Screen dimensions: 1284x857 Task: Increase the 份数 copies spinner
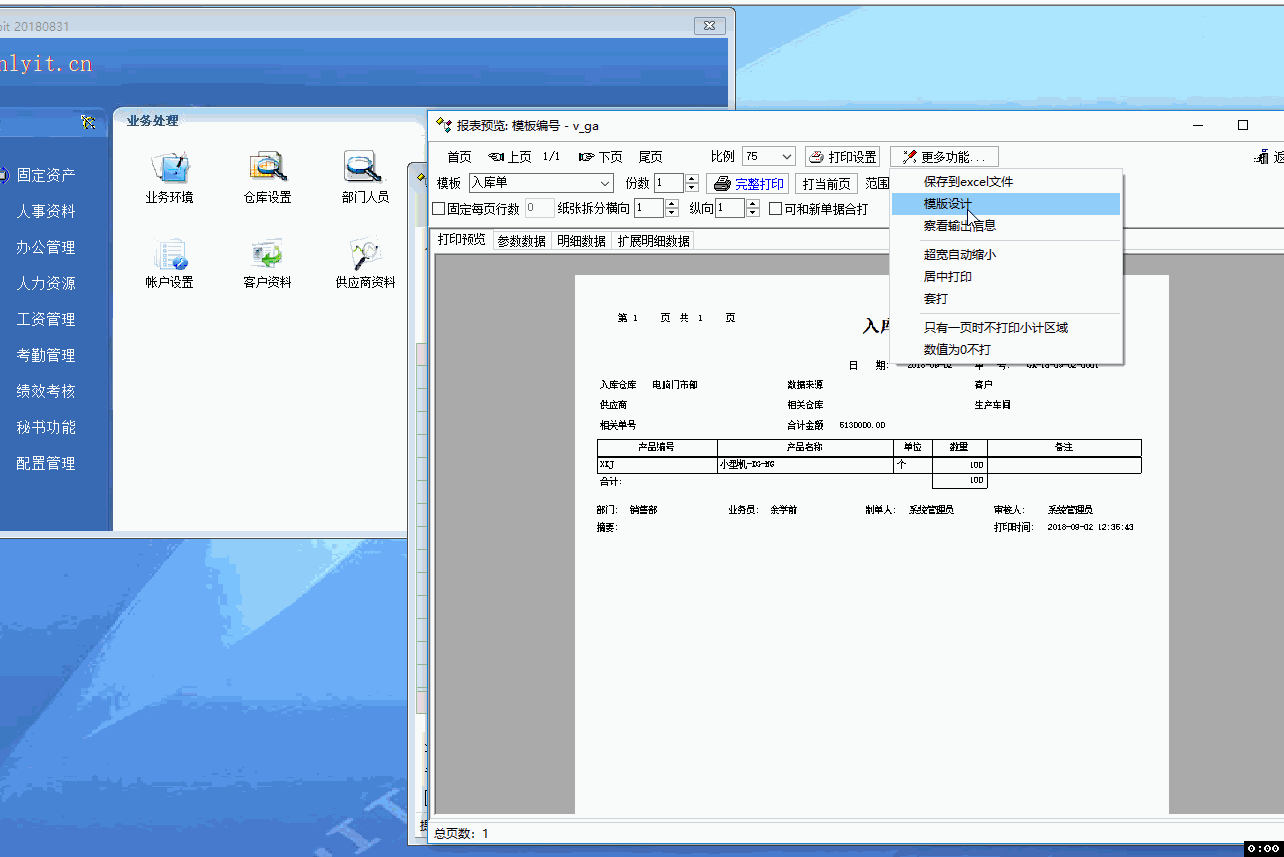coord(692,179)
